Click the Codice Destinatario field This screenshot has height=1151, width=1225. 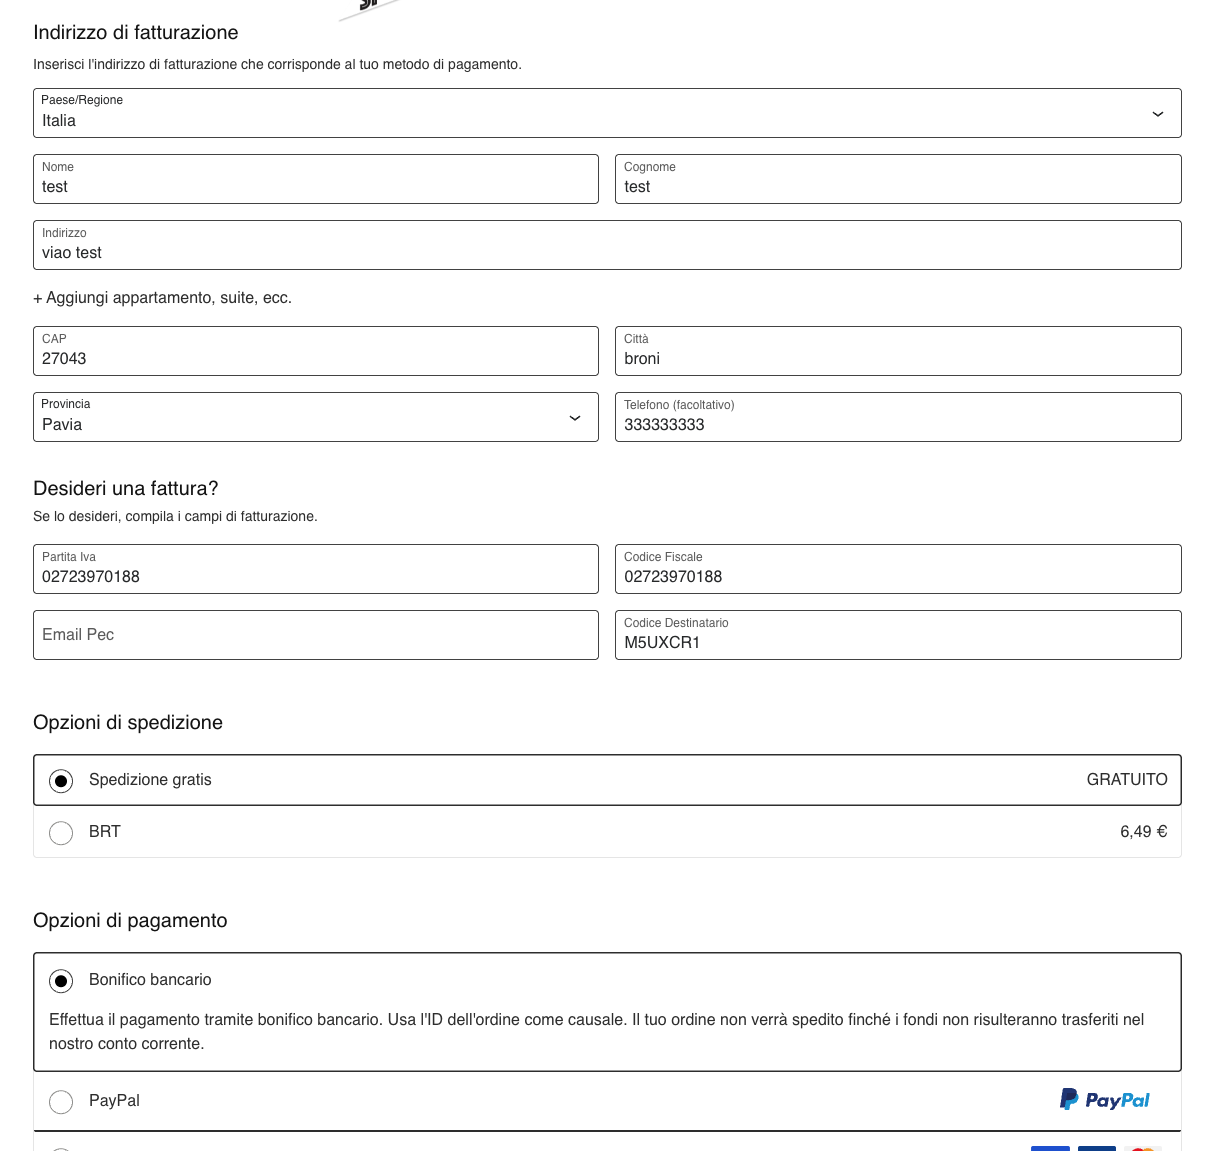(x=898, y=636)
